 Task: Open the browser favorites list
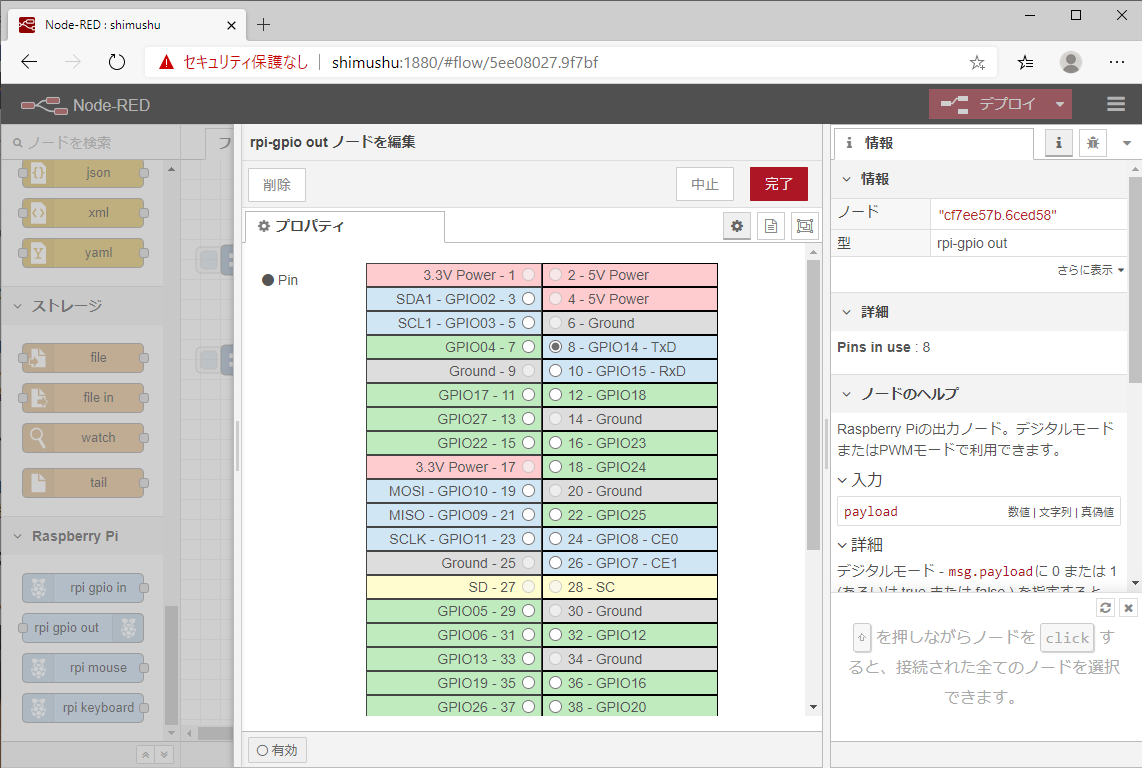(x=1025, y=63)
